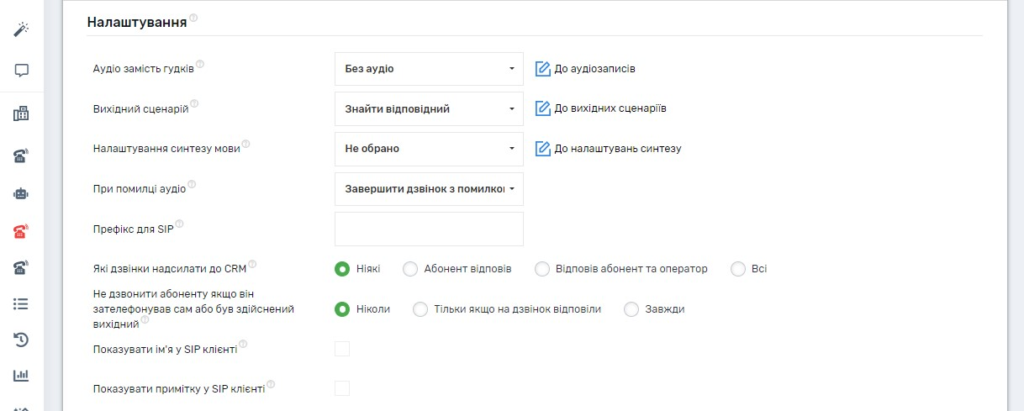This screenshot has width=1024, height=411.
Task: Click the office building icon in sidebar
Action: pyautogui.click(x=21, y=113)
